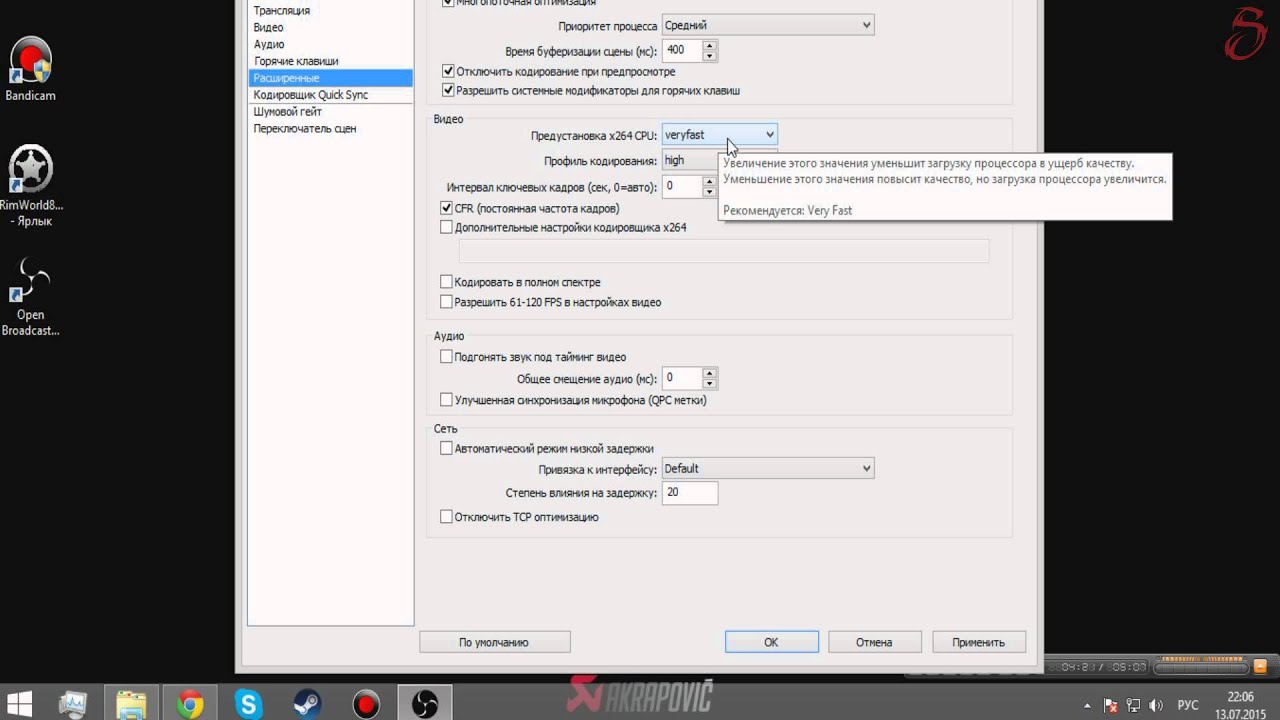The width and height of the screenshot is (1280, 720).
Task: Select the RimWorld desktop shortcut
Action: point(30,186)
